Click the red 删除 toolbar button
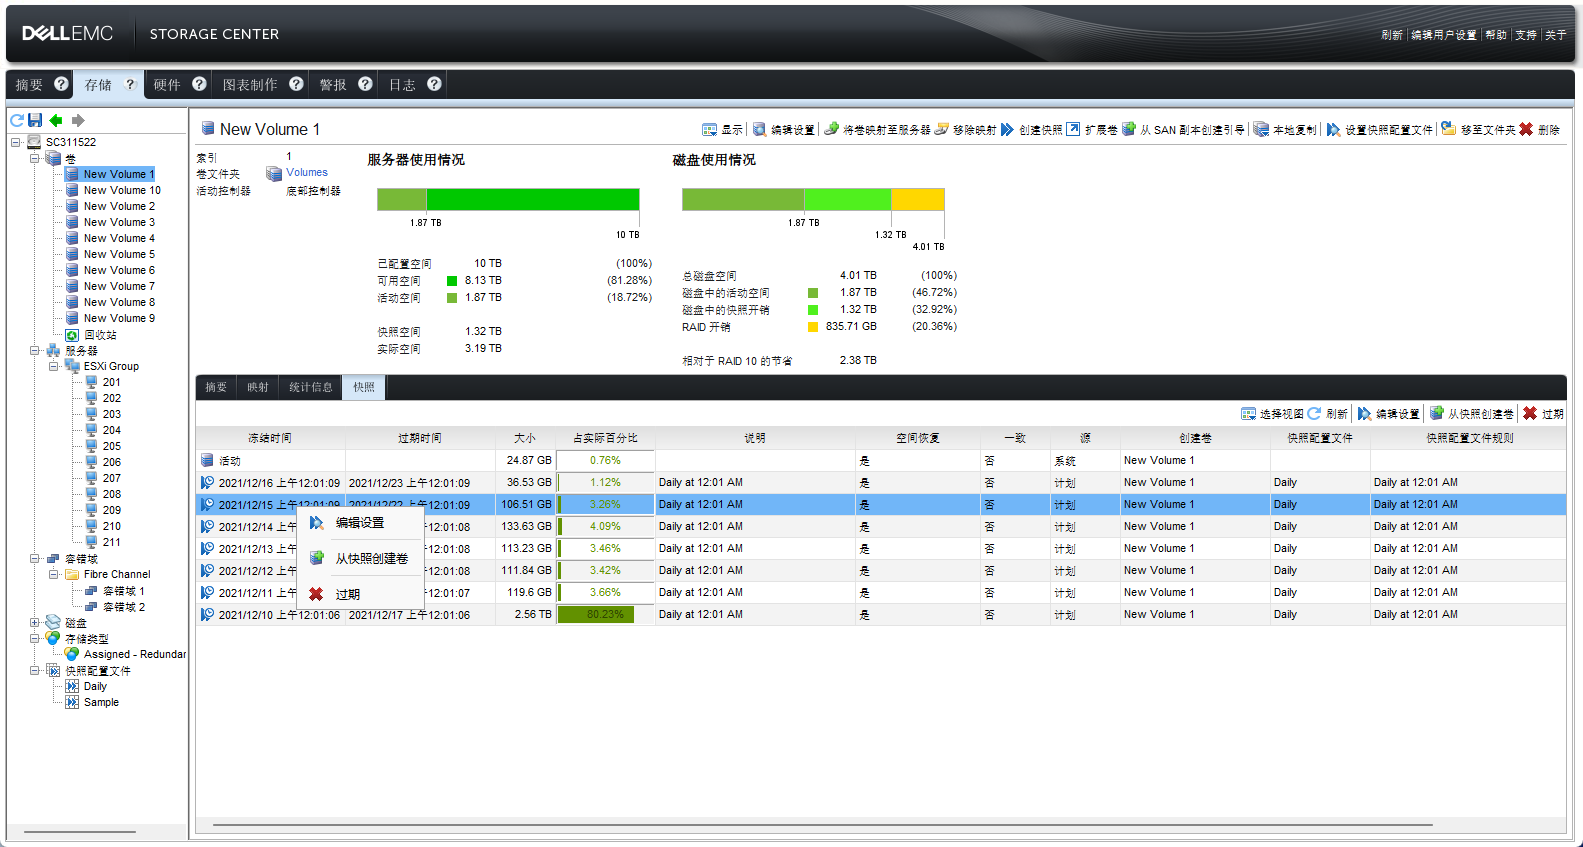 (x=1540, y=130)
